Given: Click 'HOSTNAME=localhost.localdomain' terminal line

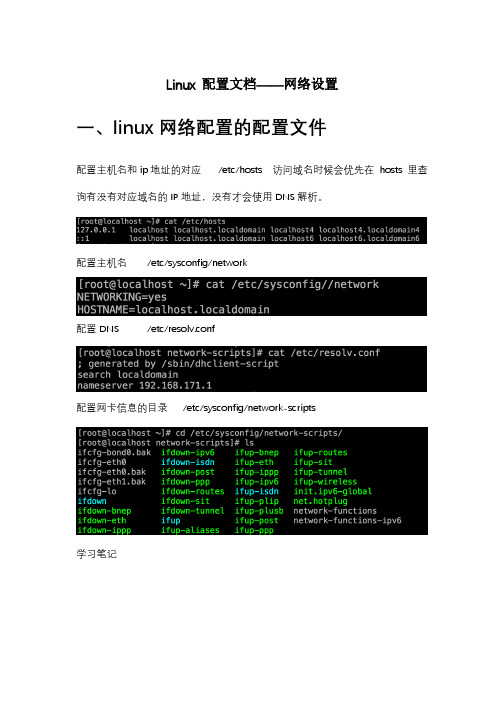Looking at the screenshot, I should (x=173, y=310).
